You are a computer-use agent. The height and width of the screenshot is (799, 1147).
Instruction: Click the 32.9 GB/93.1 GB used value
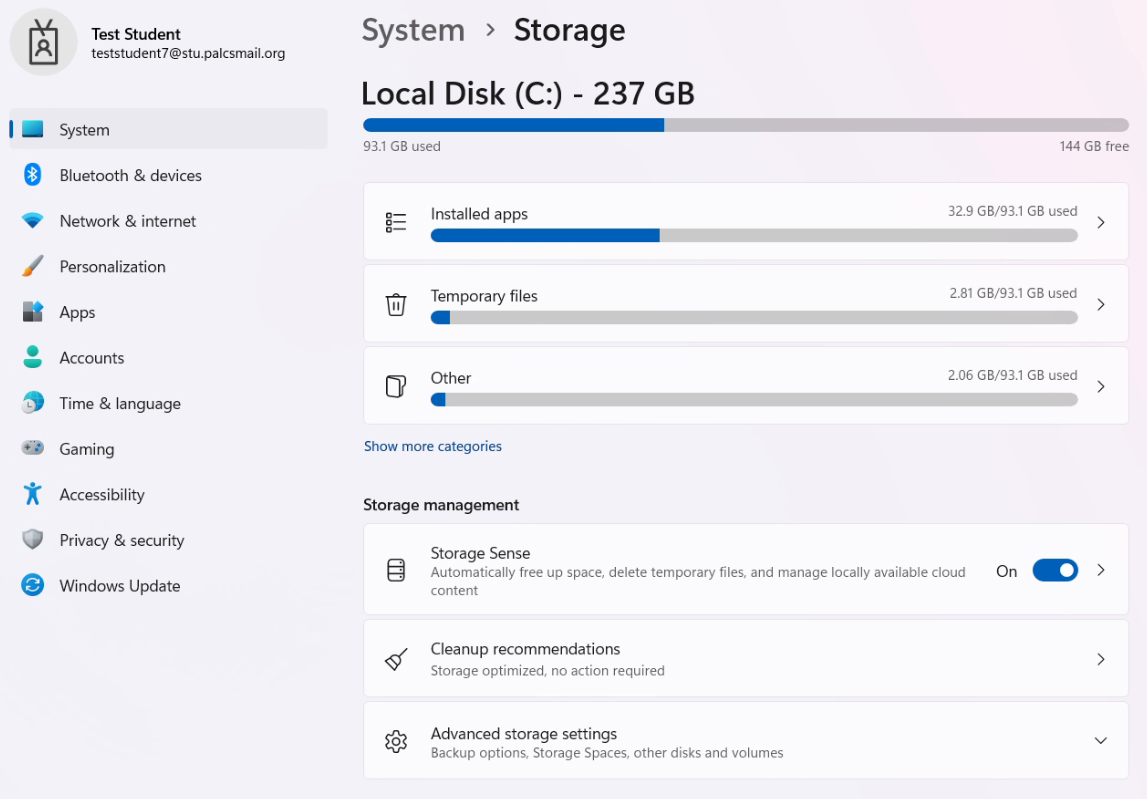(x=1012, y=211)
